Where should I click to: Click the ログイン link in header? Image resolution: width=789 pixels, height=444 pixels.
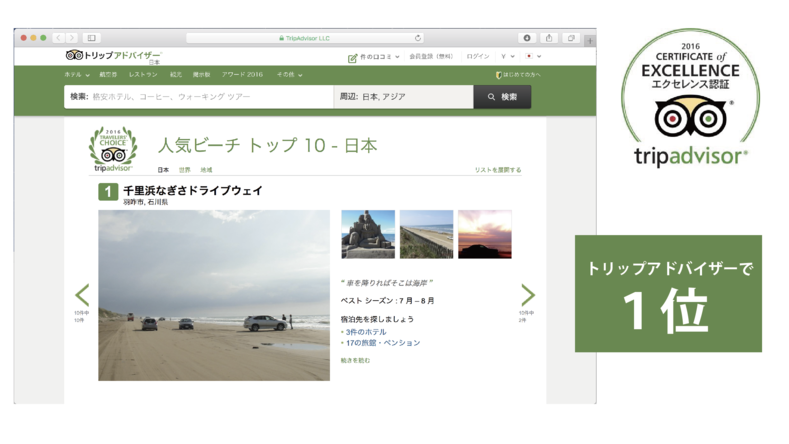tap(477, 57)
